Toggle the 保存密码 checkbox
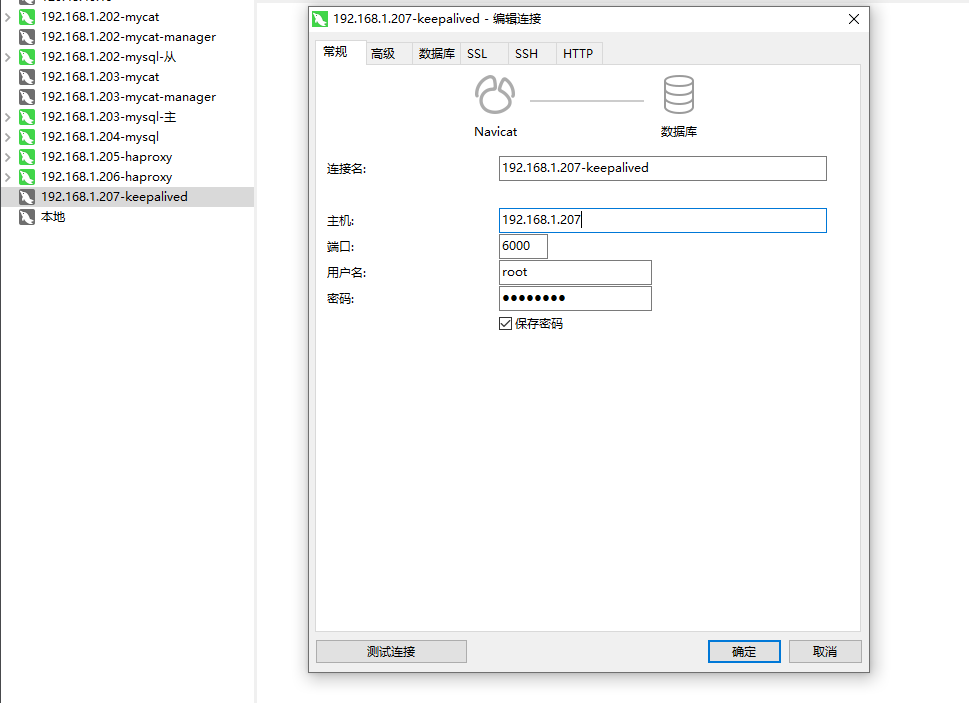This screenshot has width=969, height=703. coord(506,324)
